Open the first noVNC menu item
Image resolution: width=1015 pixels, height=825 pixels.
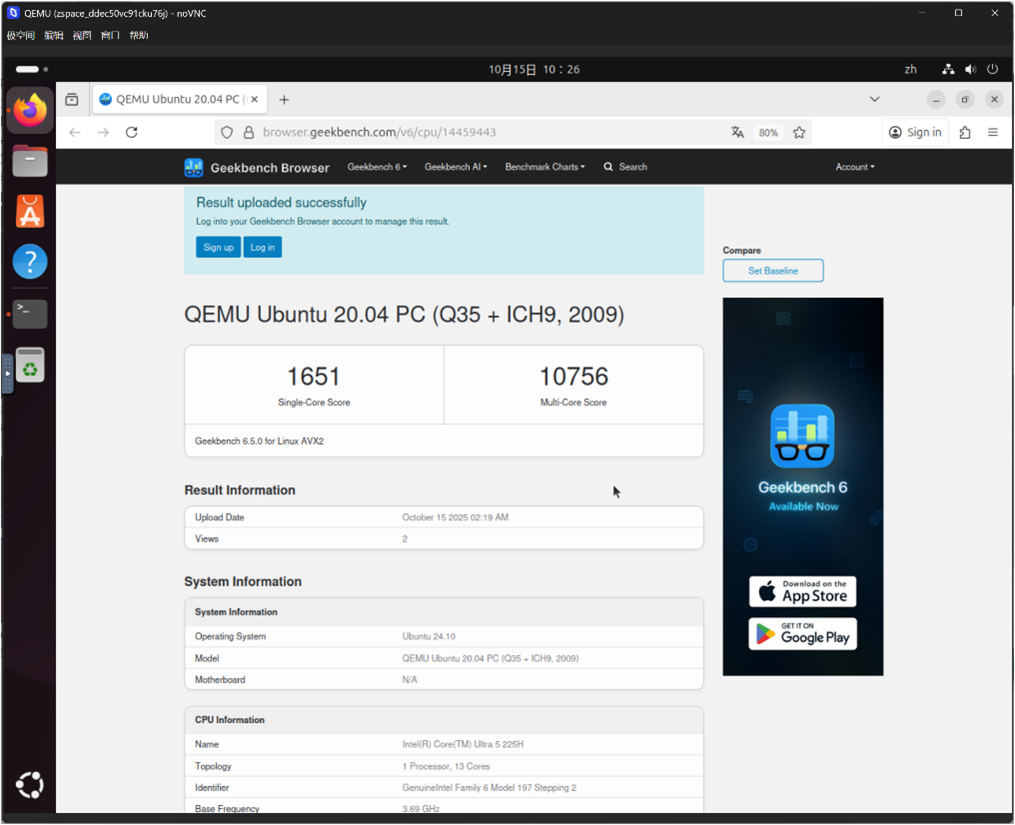pos(20,36)
